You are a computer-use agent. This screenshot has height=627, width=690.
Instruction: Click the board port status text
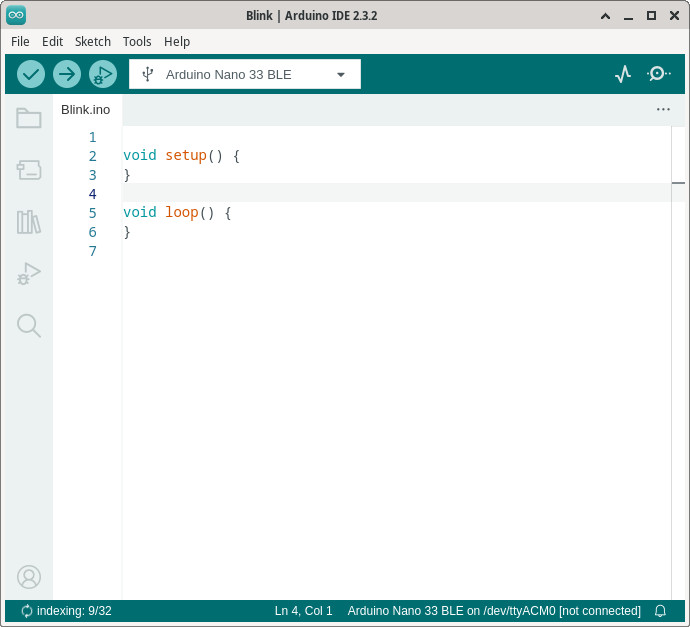pos(494,611)
